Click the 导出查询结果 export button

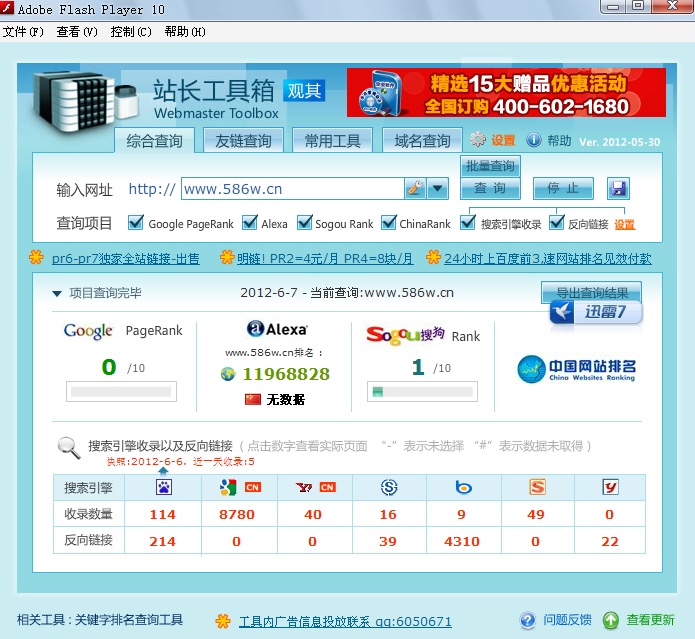[x=591, y=292]
